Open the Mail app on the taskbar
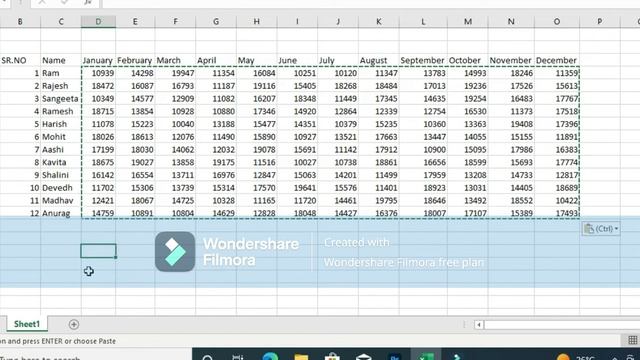 coord(363,356)
